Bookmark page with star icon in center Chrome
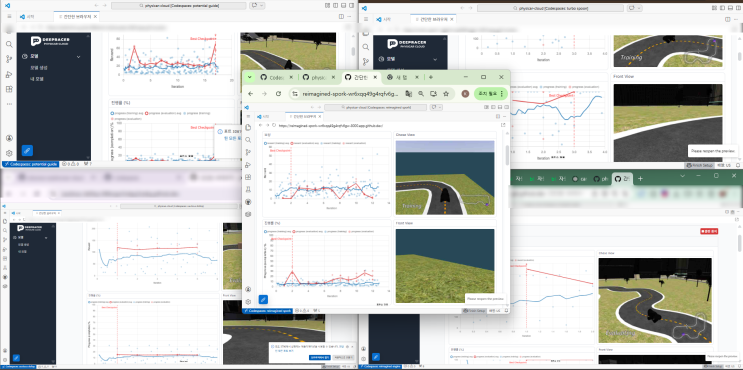743x370 pixels. [446, 94]
